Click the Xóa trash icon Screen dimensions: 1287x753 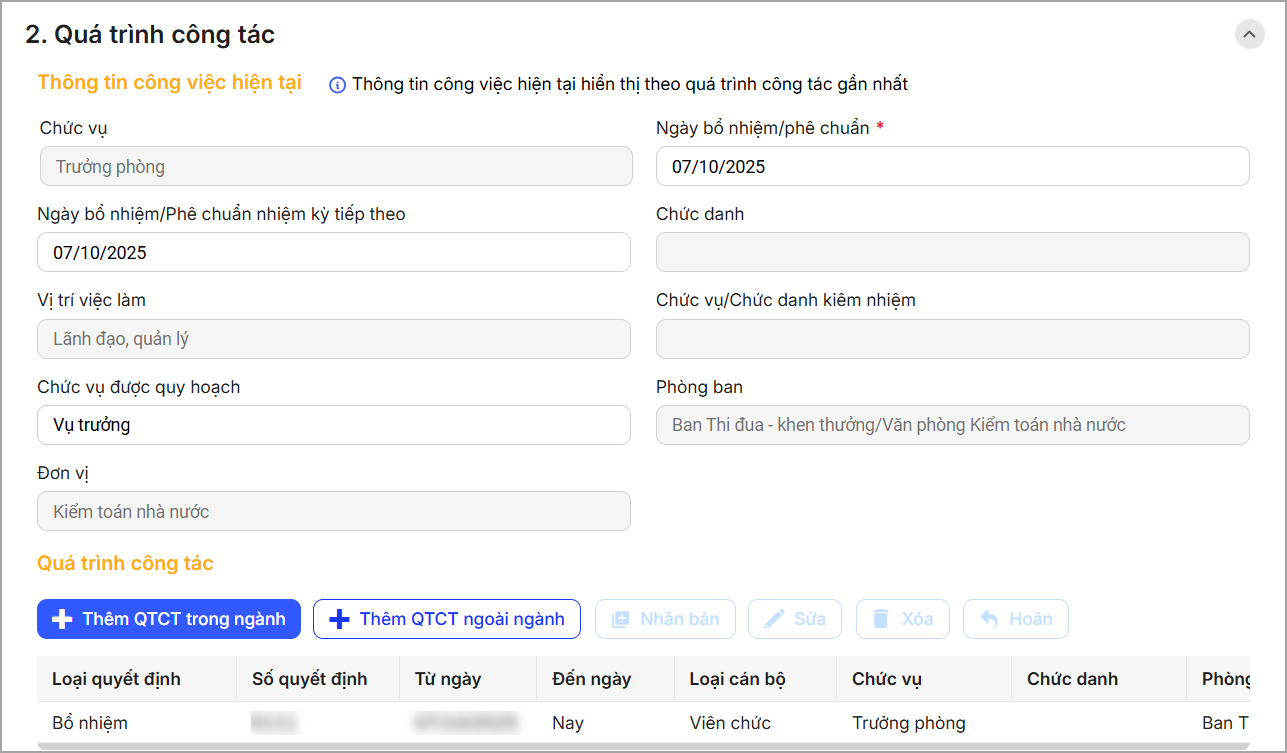881,619
